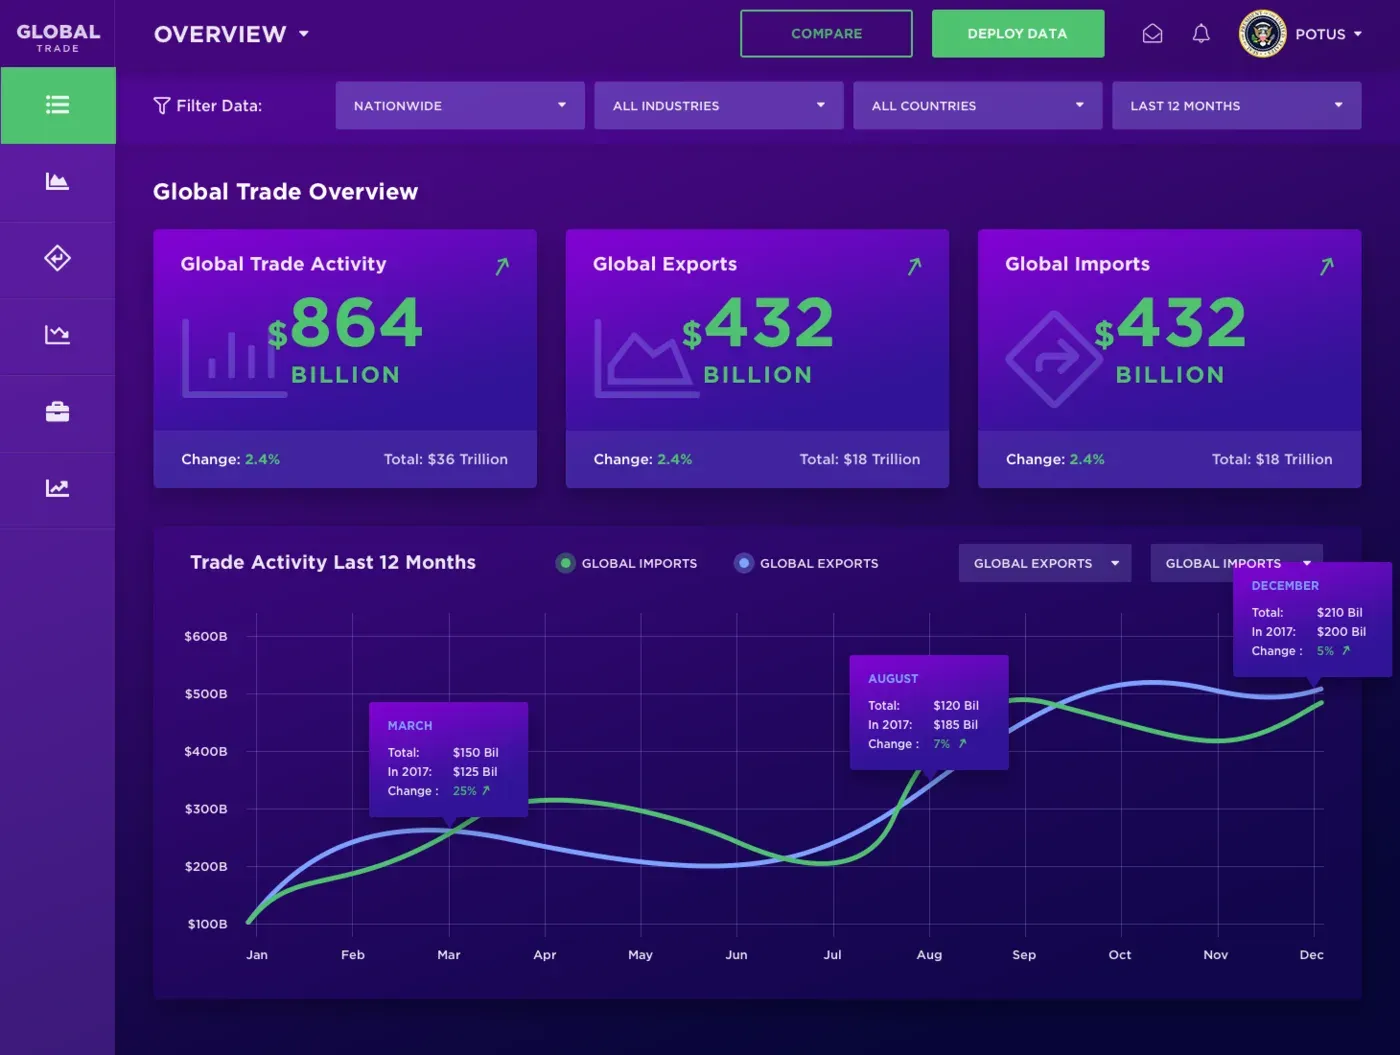Image resolution: width=1400 pixels, height=1055 pixels.
Task: Open Global Exports card arrow
Action: 914,266
